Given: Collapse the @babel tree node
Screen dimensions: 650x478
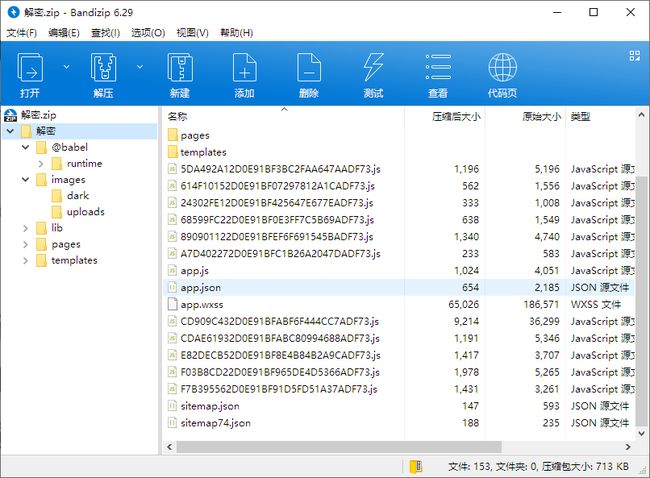Looking at the screenshot, I should [25, 147].
